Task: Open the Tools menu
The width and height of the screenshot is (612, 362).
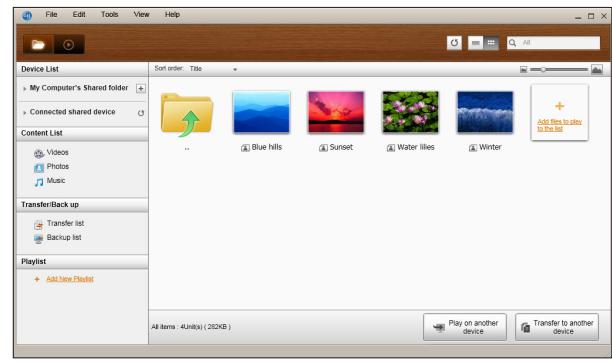Action: pyautogui.click(x=110, y=14)
